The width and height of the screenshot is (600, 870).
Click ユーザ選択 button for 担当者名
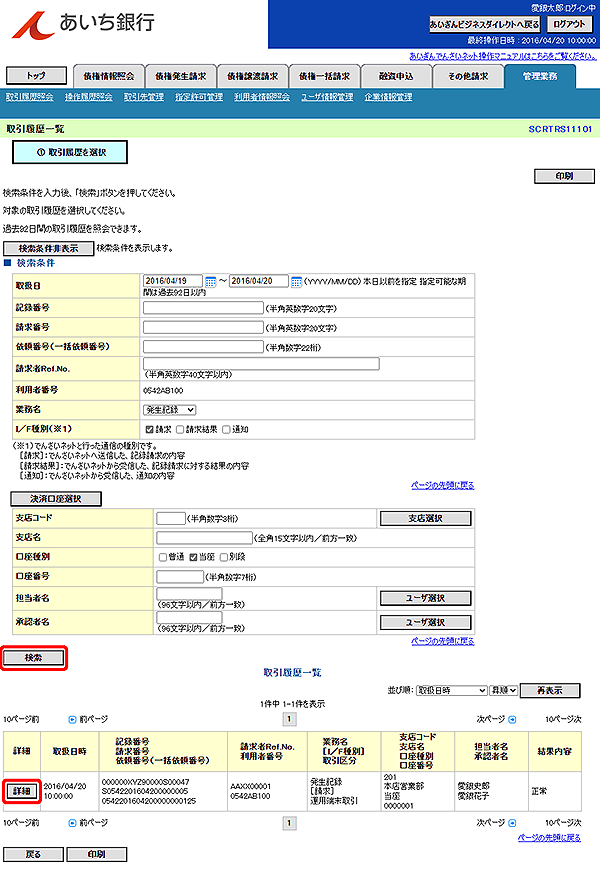pos(426,598)
